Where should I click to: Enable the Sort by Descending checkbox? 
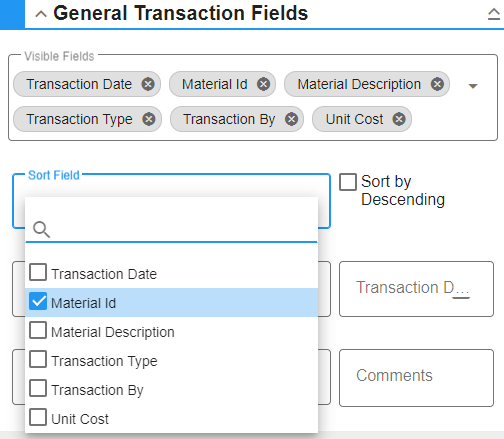coord(348,182)
